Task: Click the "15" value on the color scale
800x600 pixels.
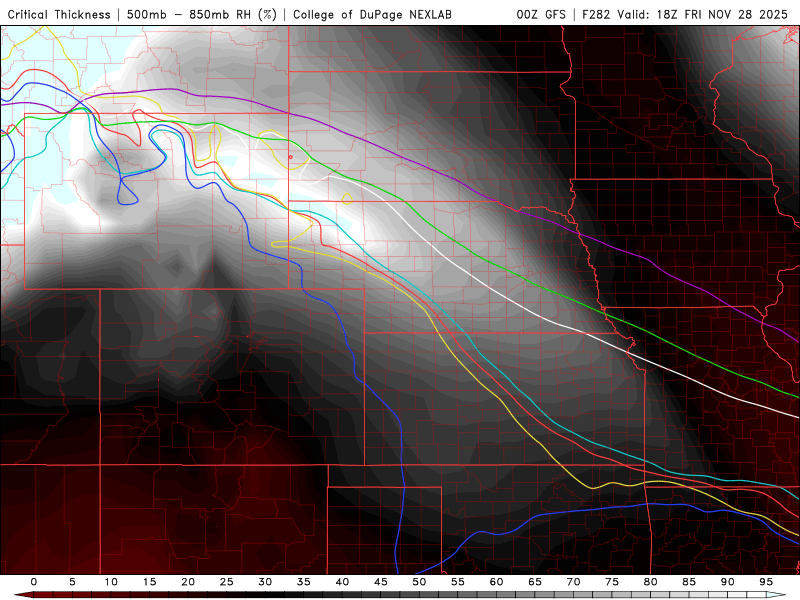Action: pos(149,582)
